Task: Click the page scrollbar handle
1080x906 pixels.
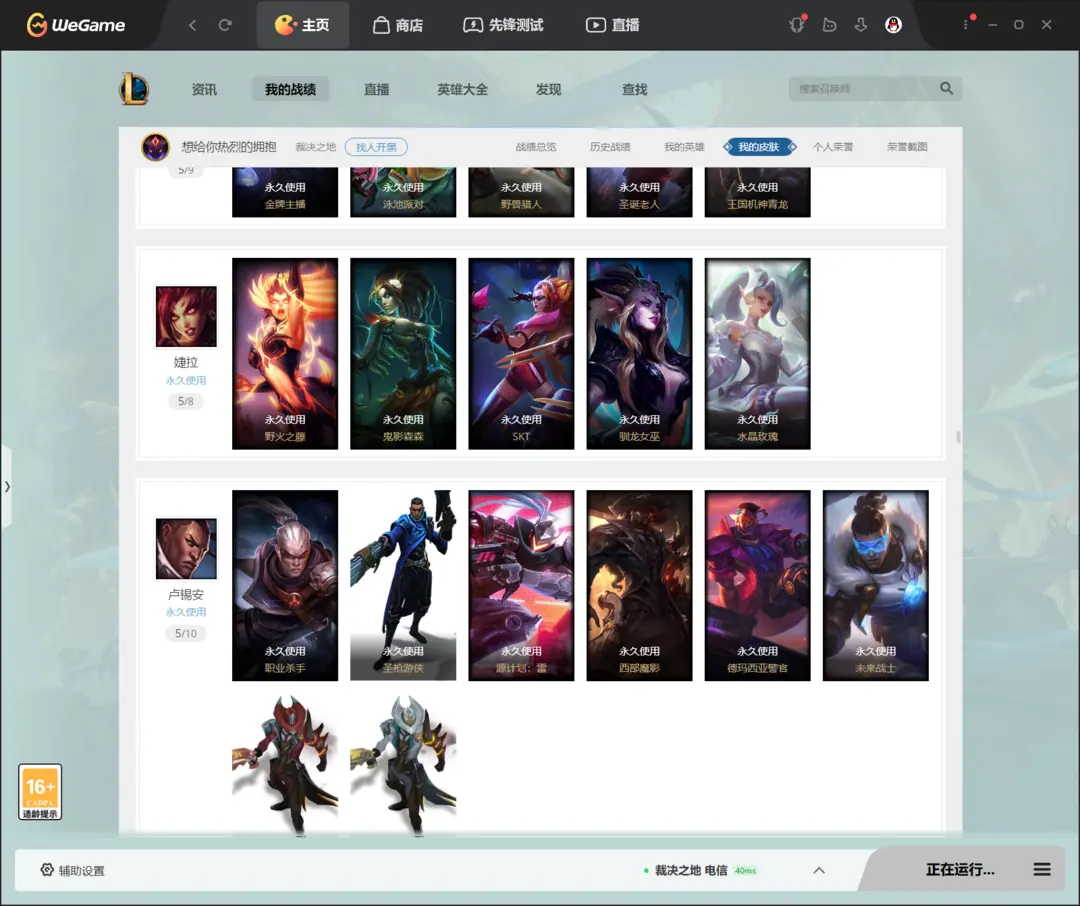Action: pos(958,437)
